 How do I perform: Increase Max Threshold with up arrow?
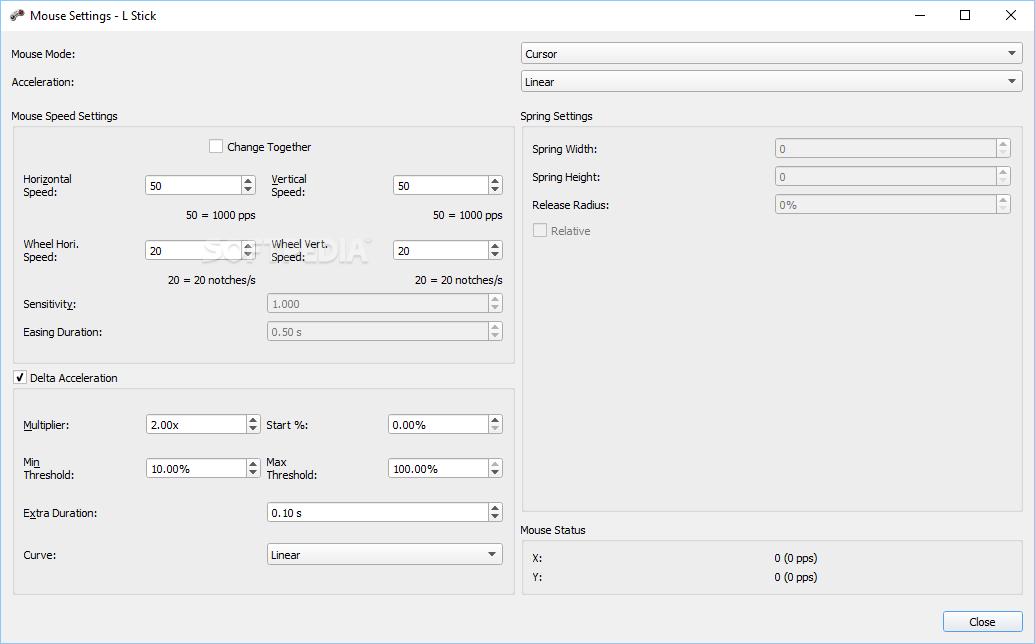tap(495, 464)
